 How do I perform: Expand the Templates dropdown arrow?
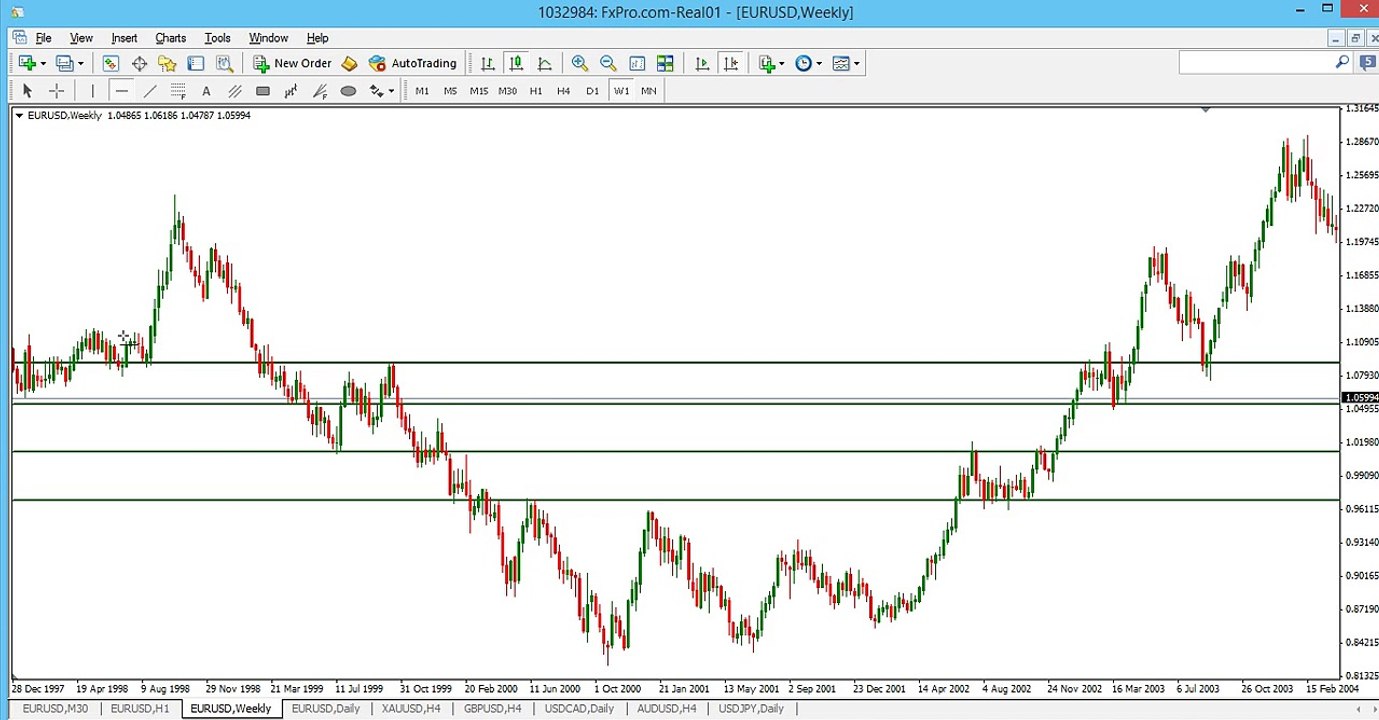[857, 63]
